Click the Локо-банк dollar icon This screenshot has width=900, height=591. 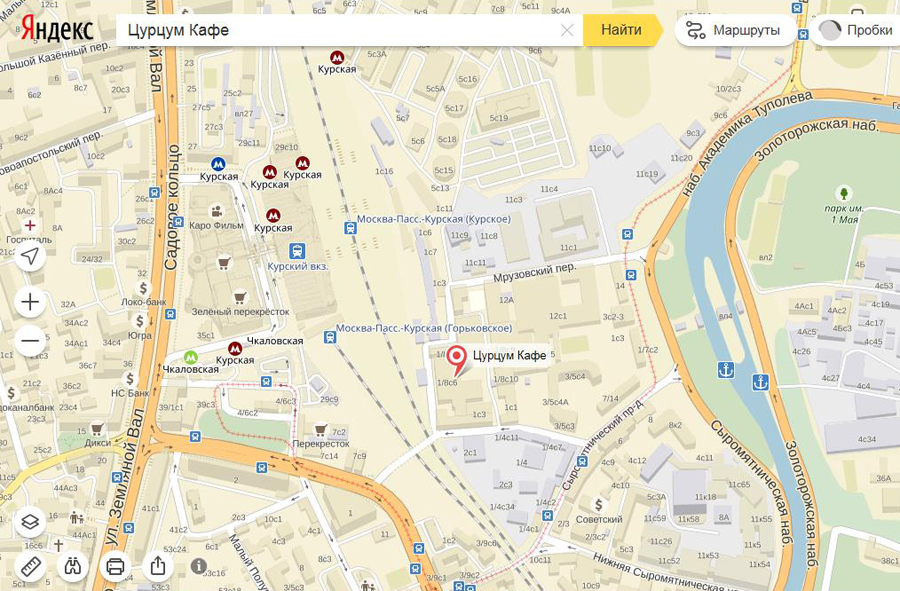(143, 288)
